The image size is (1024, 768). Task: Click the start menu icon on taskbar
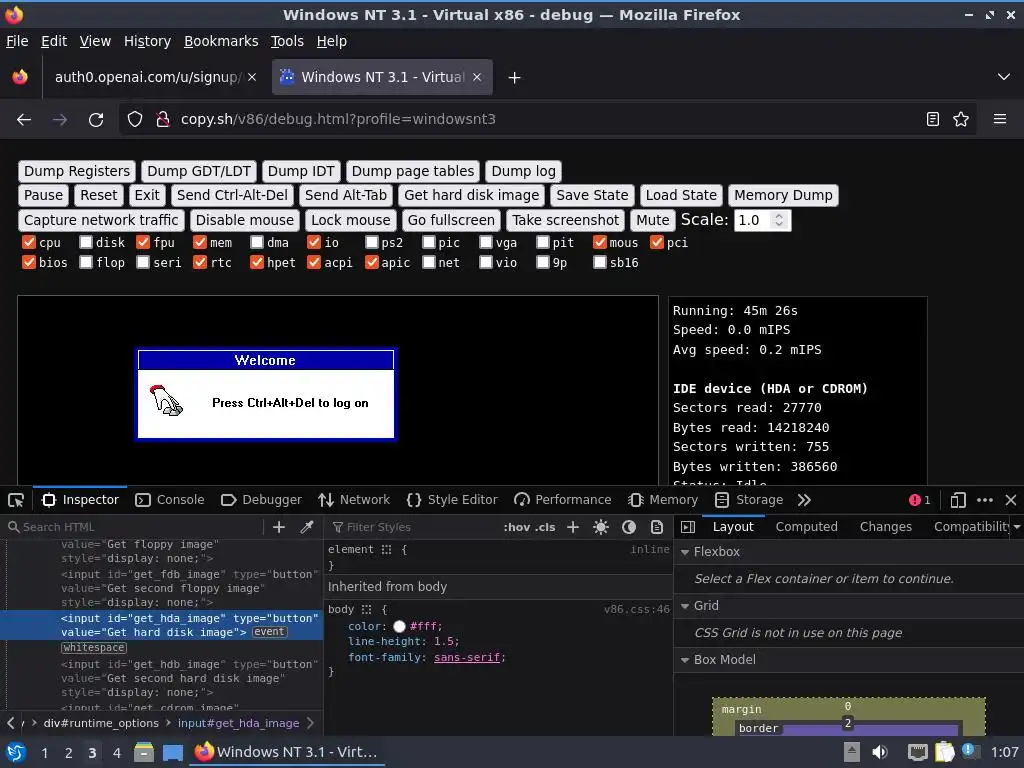pyautogui.click(x=16, y=752)
